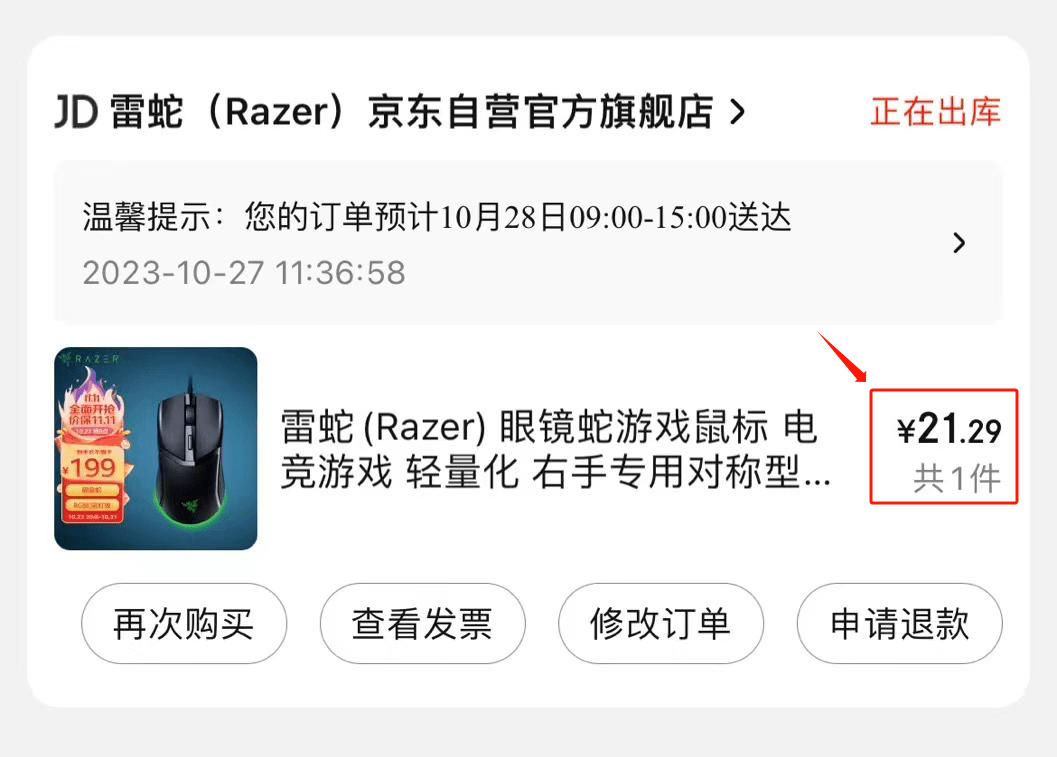This screenshot has width=1057, height=757.
Task: Open the 温馨提示 delivery estimate message
Action: click(x=437, y=217)
